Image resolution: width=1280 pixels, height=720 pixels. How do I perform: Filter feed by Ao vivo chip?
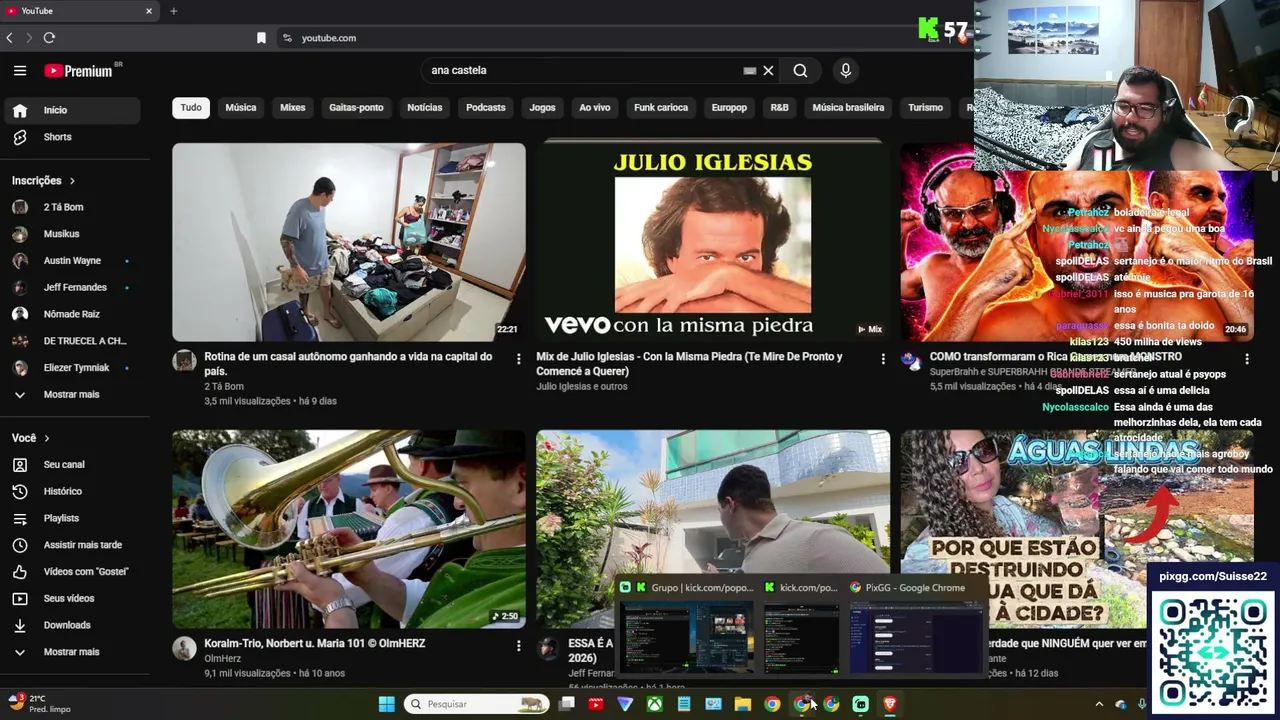[595, 108]
